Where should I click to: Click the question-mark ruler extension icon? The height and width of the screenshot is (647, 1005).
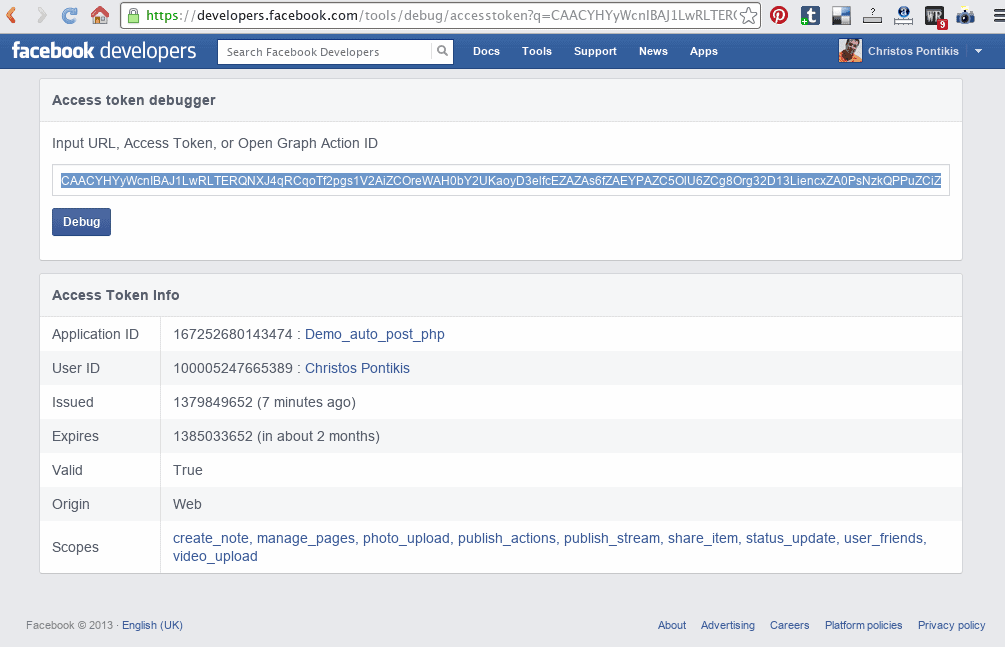click(x=872, y=15)
